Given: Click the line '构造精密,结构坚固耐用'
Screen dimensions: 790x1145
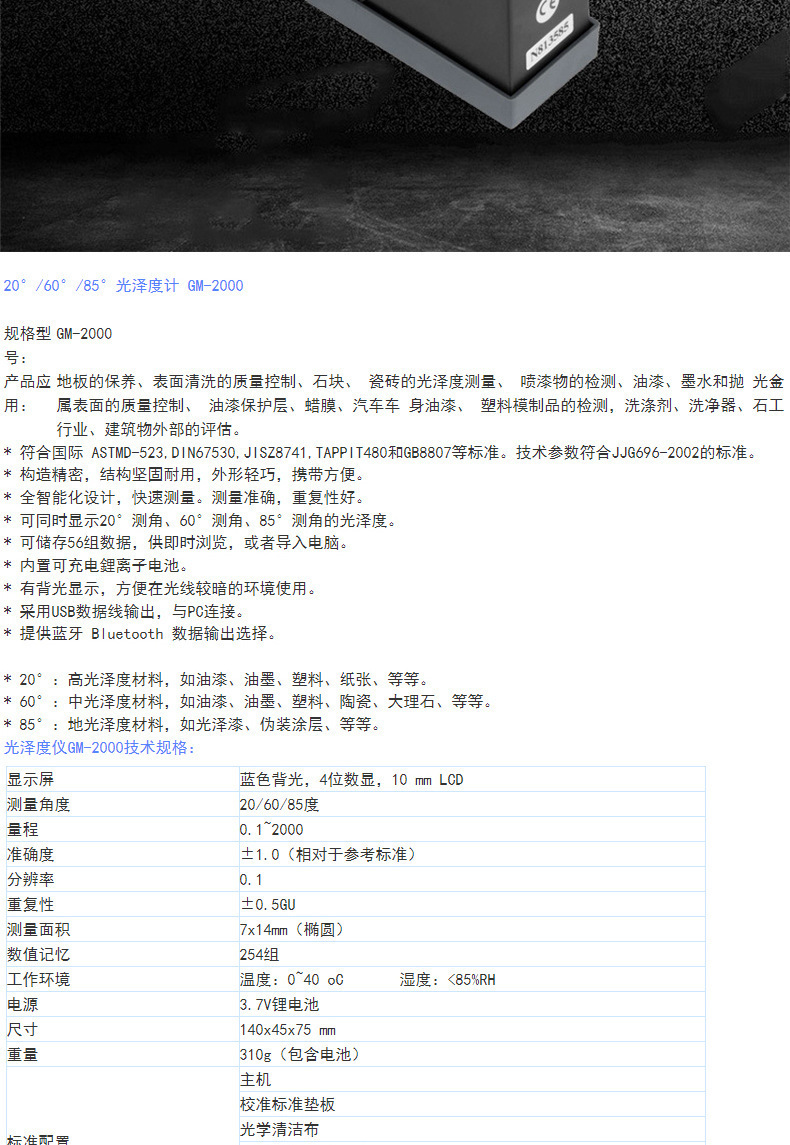Looking at the screenshot, I should [184, 475].
